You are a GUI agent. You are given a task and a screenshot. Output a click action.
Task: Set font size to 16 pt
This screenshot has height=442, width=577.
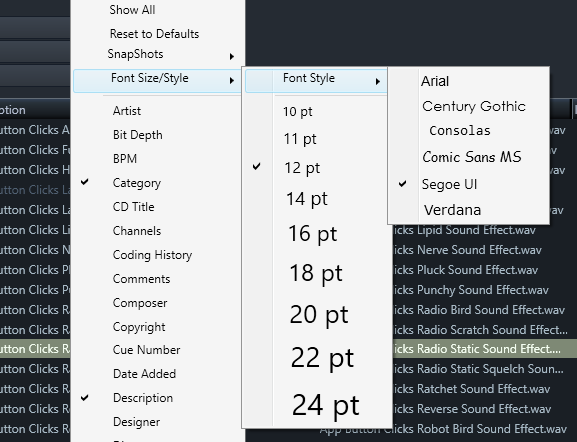(312, 234)
